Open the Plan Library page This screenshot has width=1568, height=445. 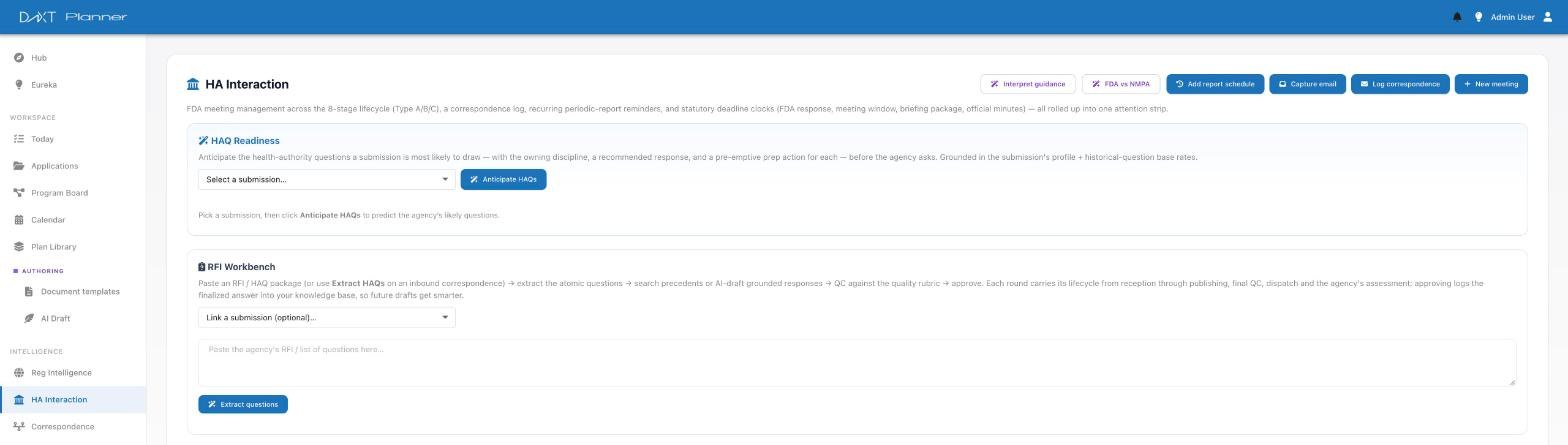73,247
